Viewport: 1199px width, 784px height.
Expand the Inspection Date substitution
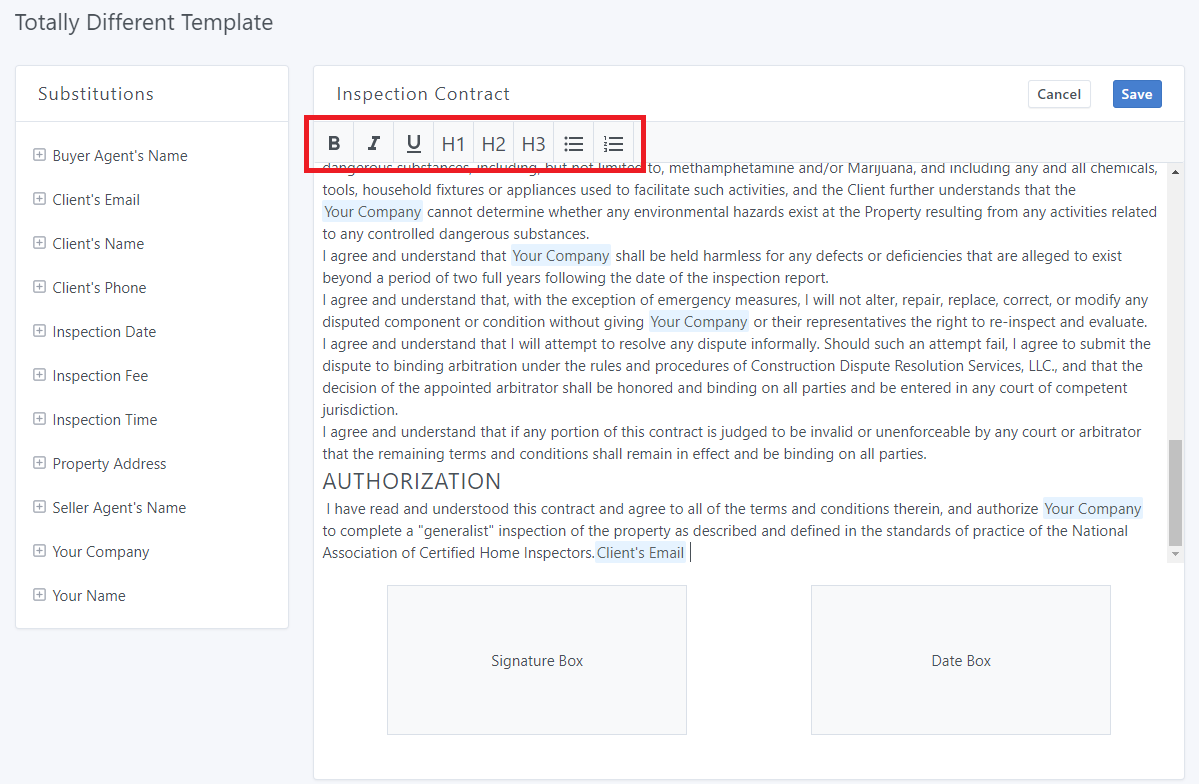pyautogui.click(x=39, y=331)
